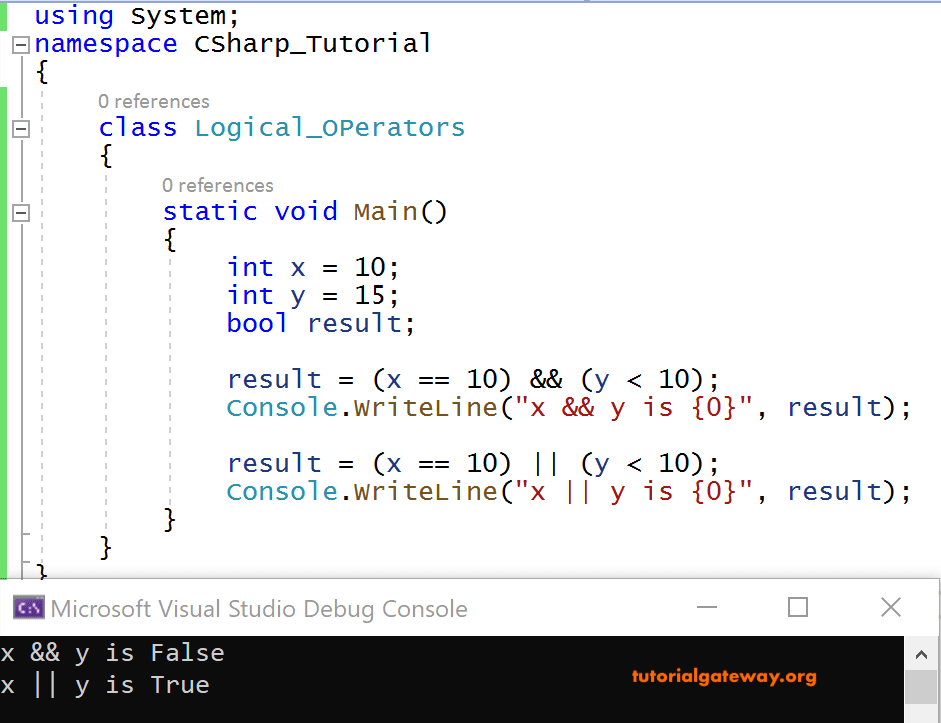Viewport: 941px width, 723px height.
Task: Collapse the Logical_OPerators class region
Action: click(21, 128)
